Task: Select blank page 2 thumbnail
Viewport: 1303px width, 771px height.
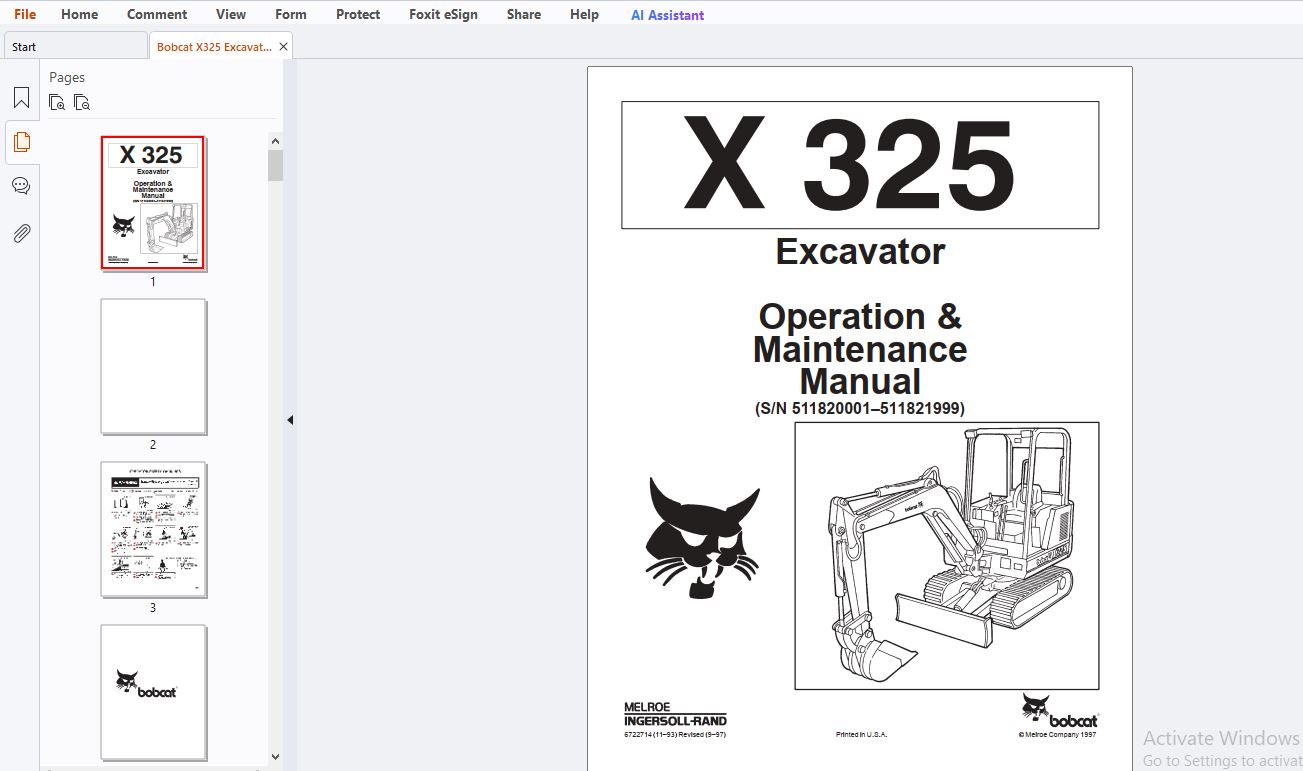Action: (153, 367)
